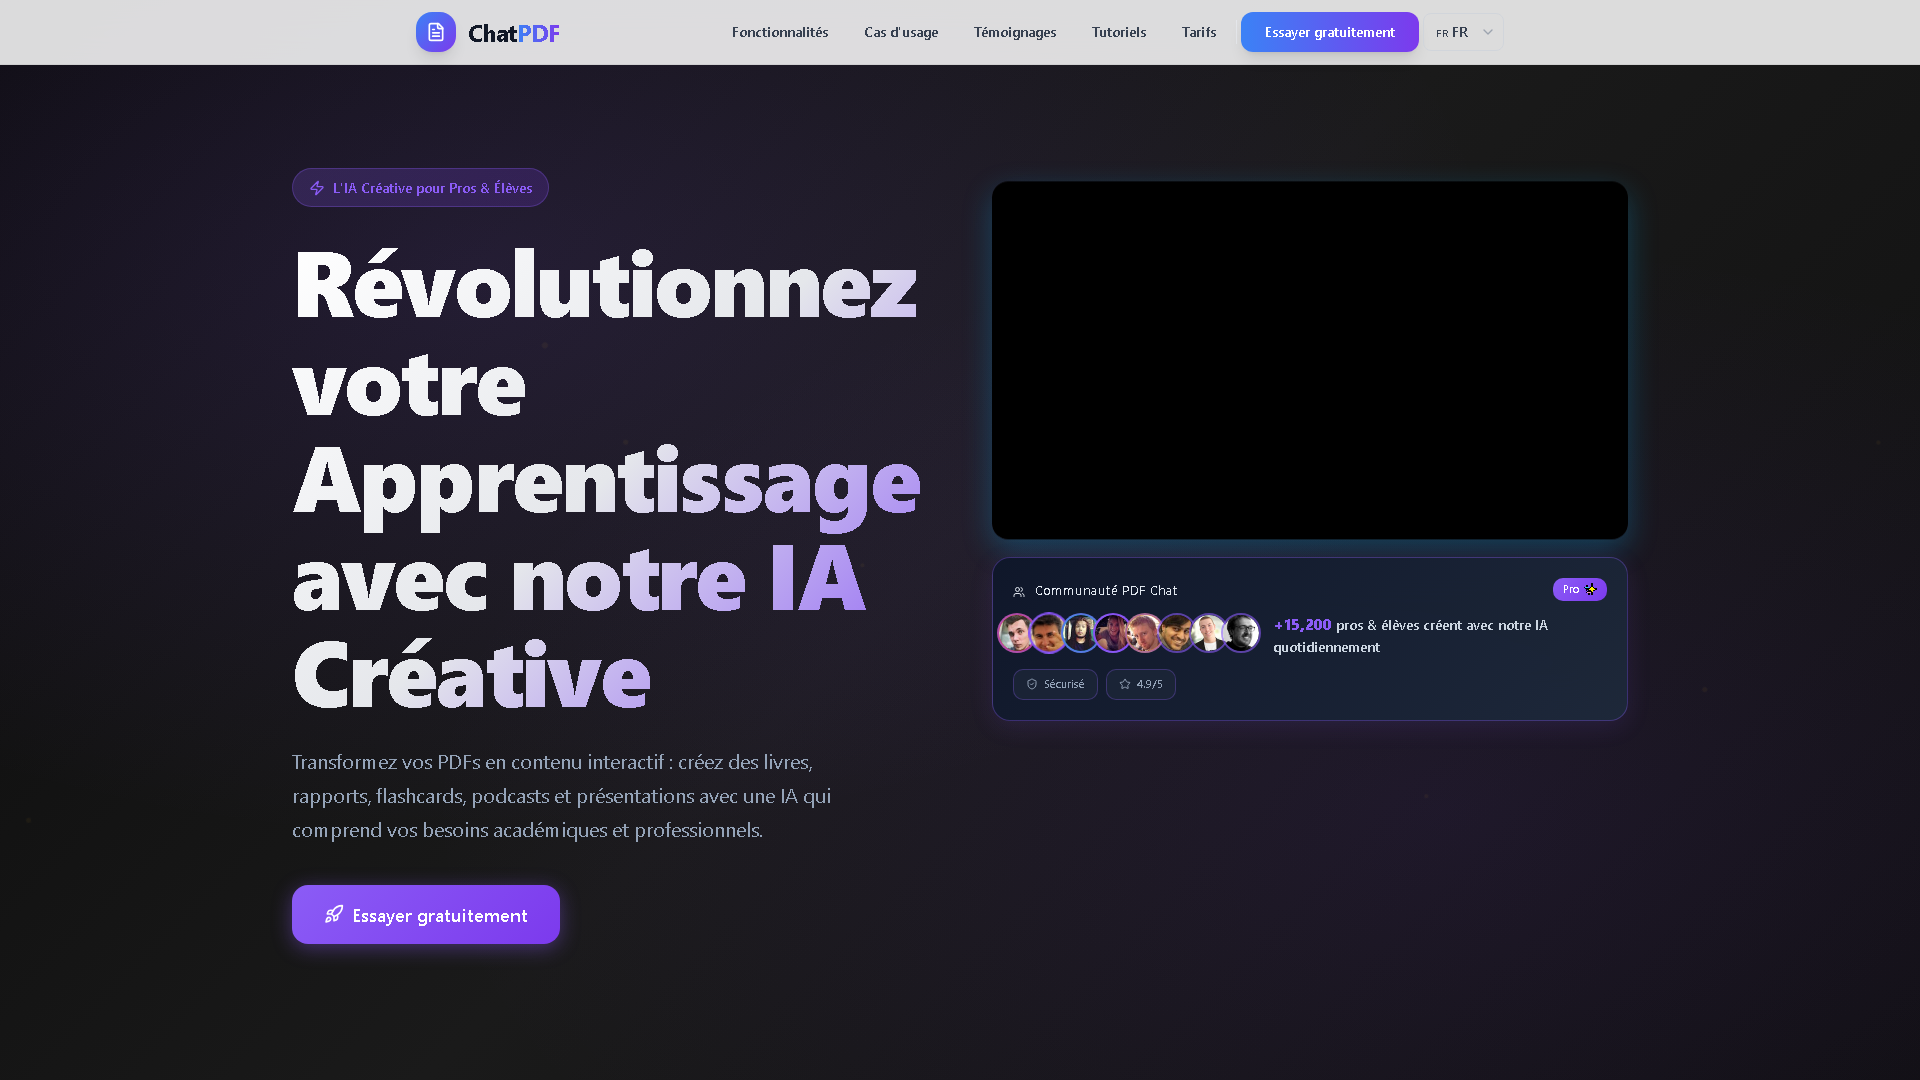
Task: Click the black video preview area
Action: pyautogui.click(x=1310, y=360)
